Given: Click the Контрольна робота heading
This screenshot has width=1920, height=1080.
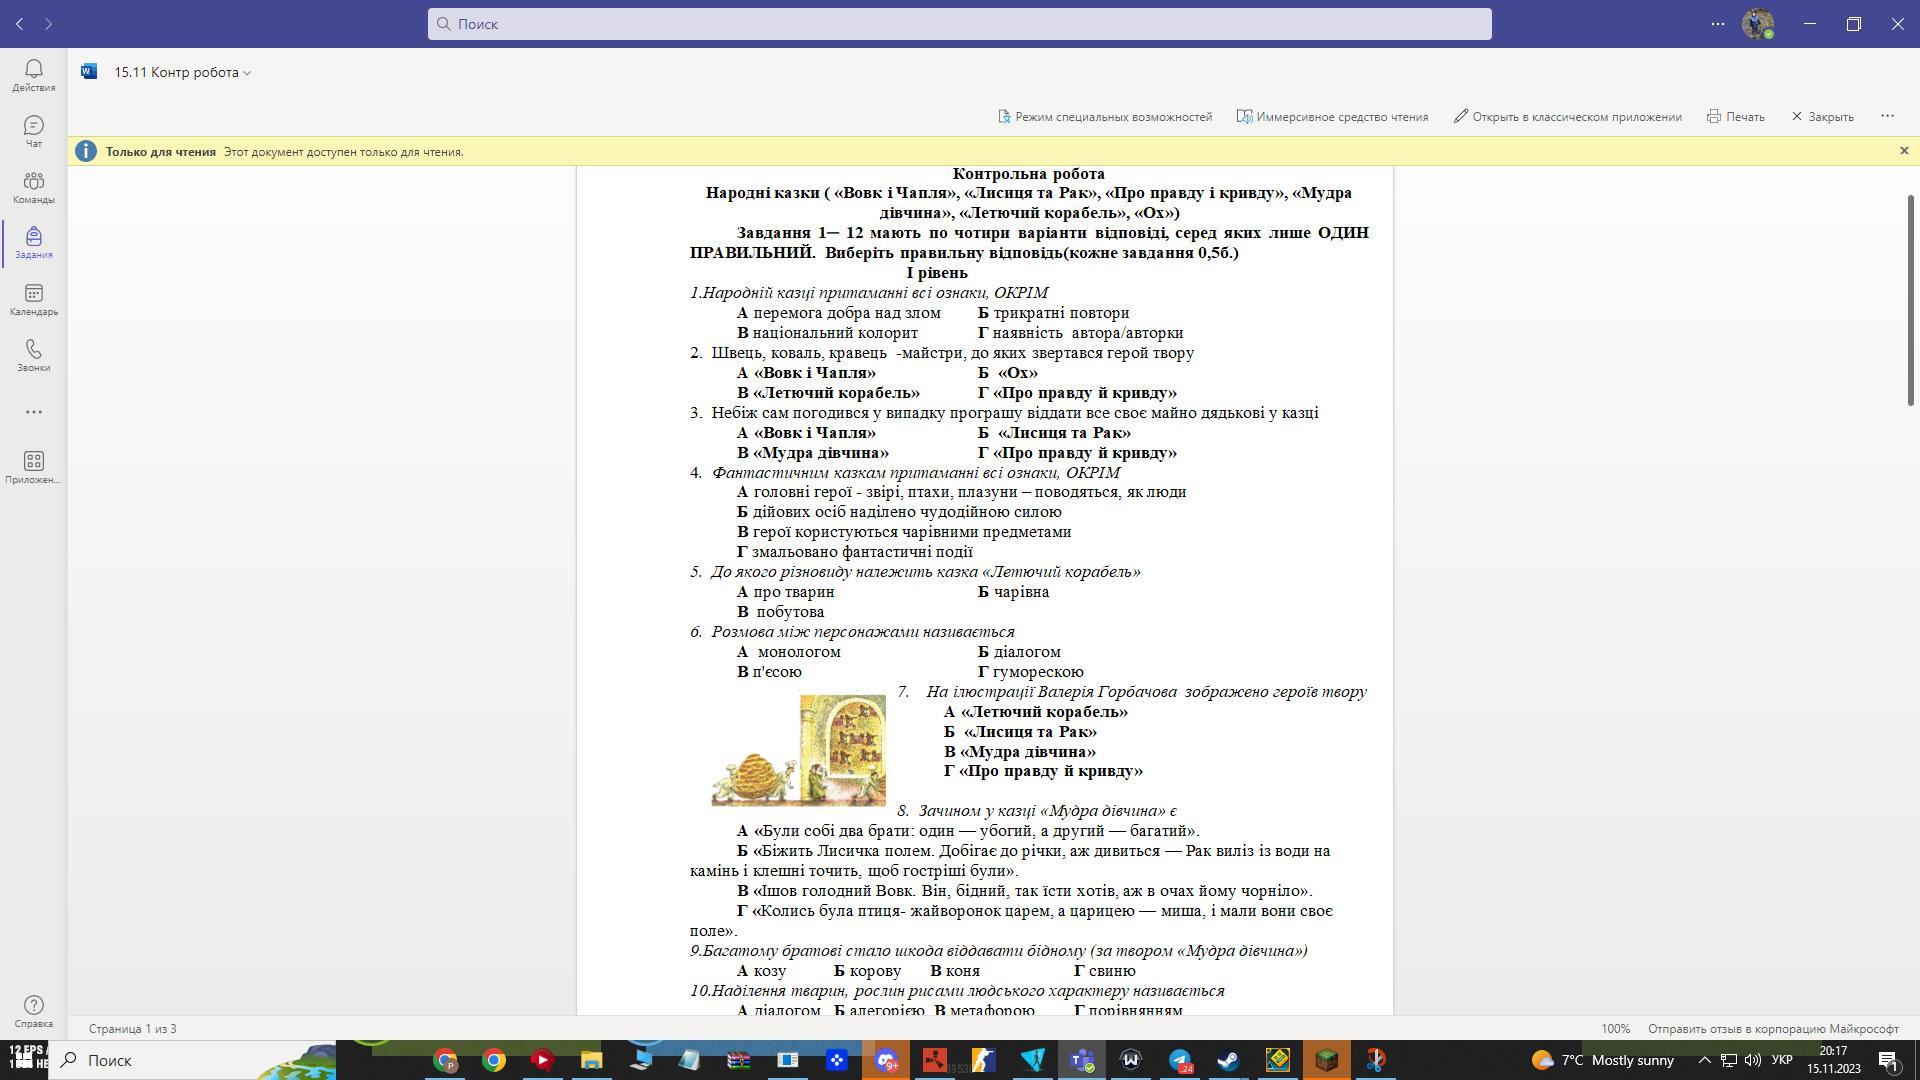Looking at the screenshot, I should click(x=1028, y=174).
